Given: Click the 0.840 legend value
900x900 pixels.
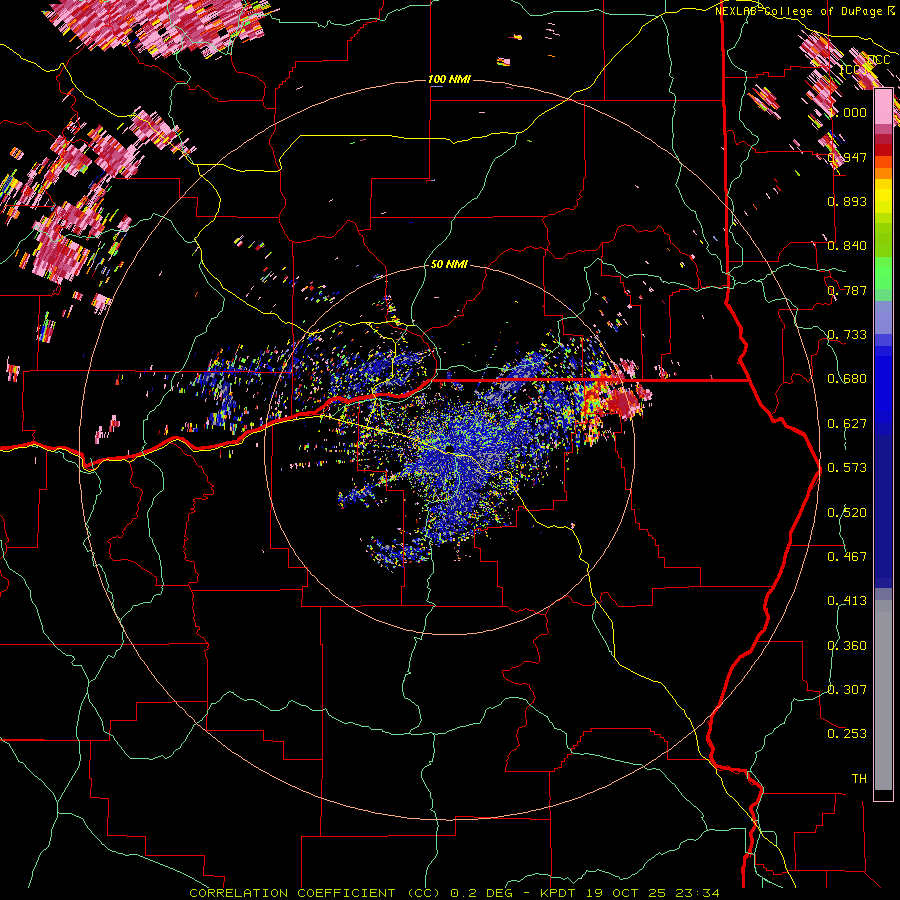Looking at the screenshot, I should [x=847, y=246].
